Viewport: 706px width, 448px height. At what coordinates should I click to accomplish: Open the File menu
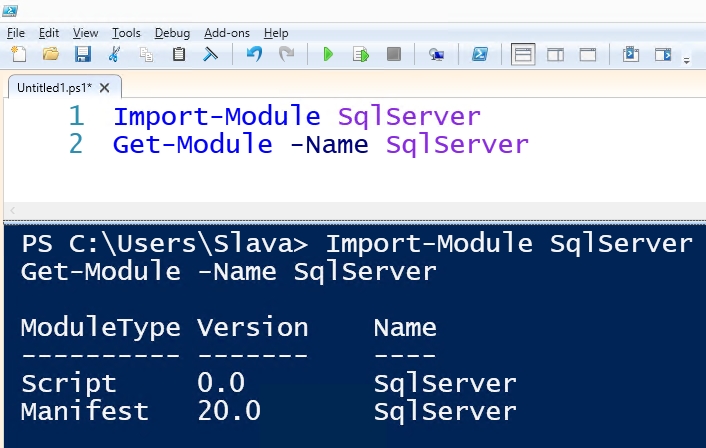[16, 33]
